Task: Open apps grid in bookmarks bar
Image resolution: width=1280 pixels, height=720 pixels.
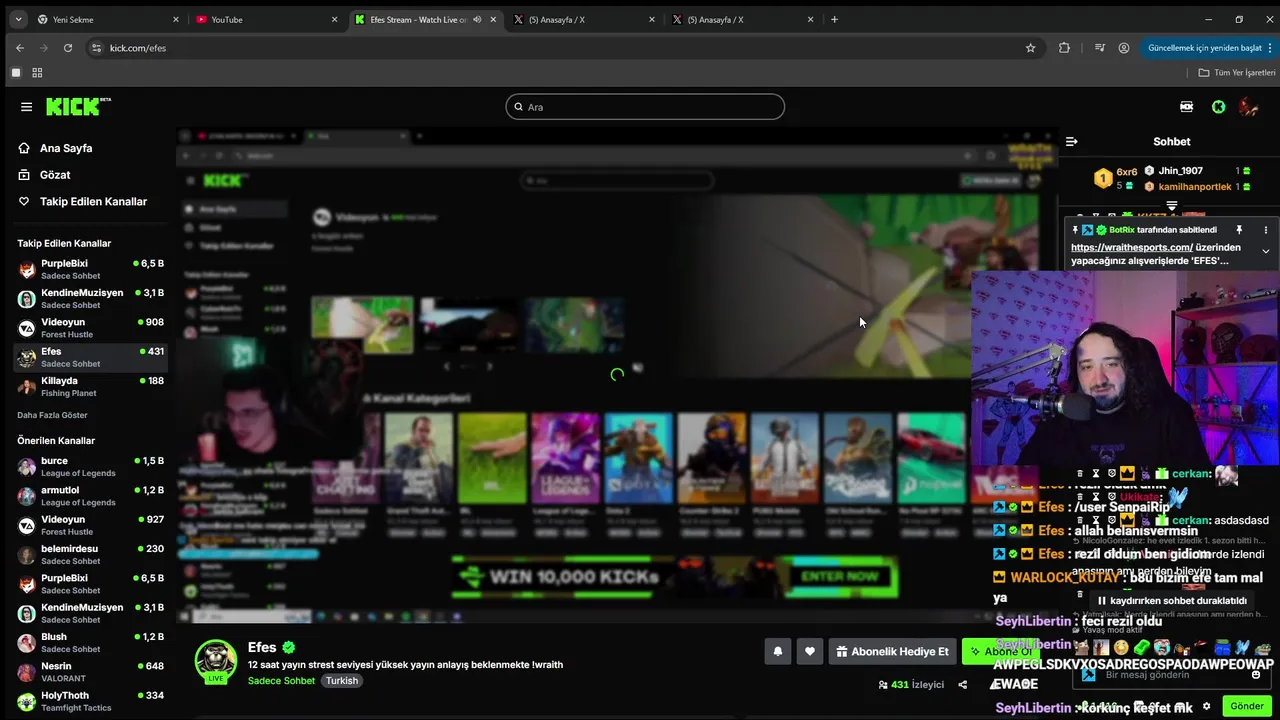Action: (37, 73)
